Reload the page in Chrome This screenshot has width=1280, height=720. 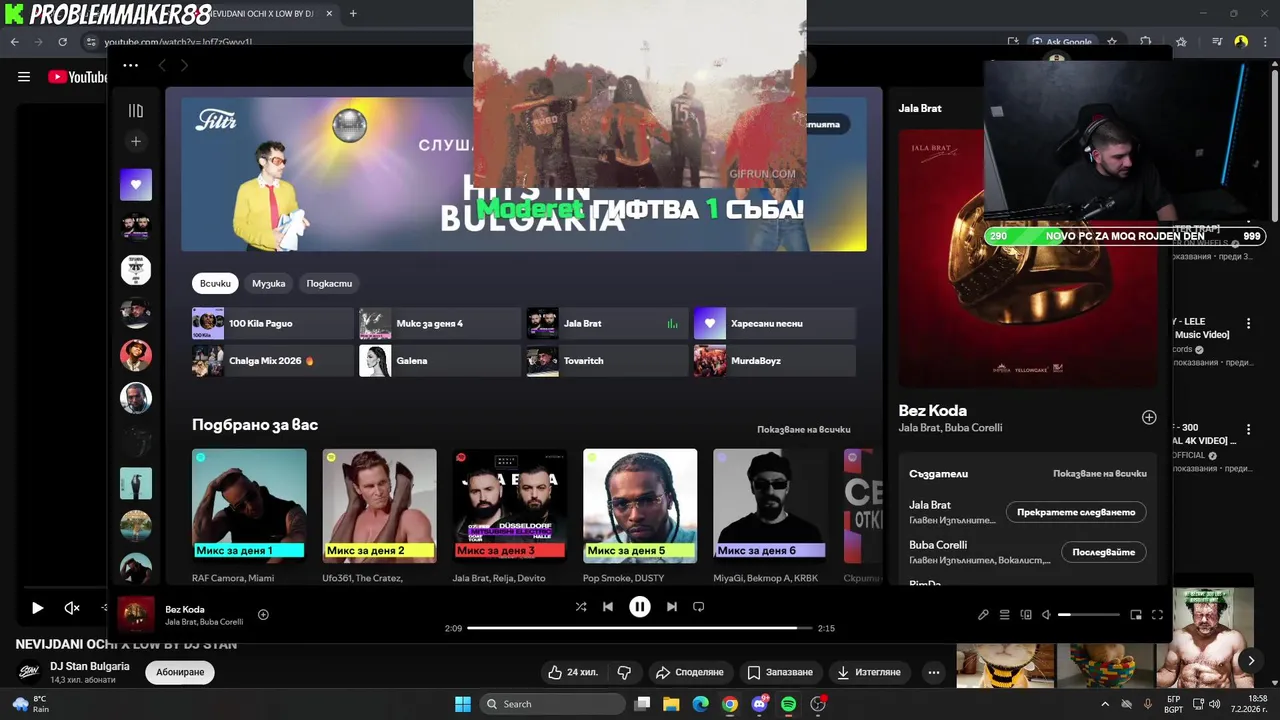tap(62, 42)
